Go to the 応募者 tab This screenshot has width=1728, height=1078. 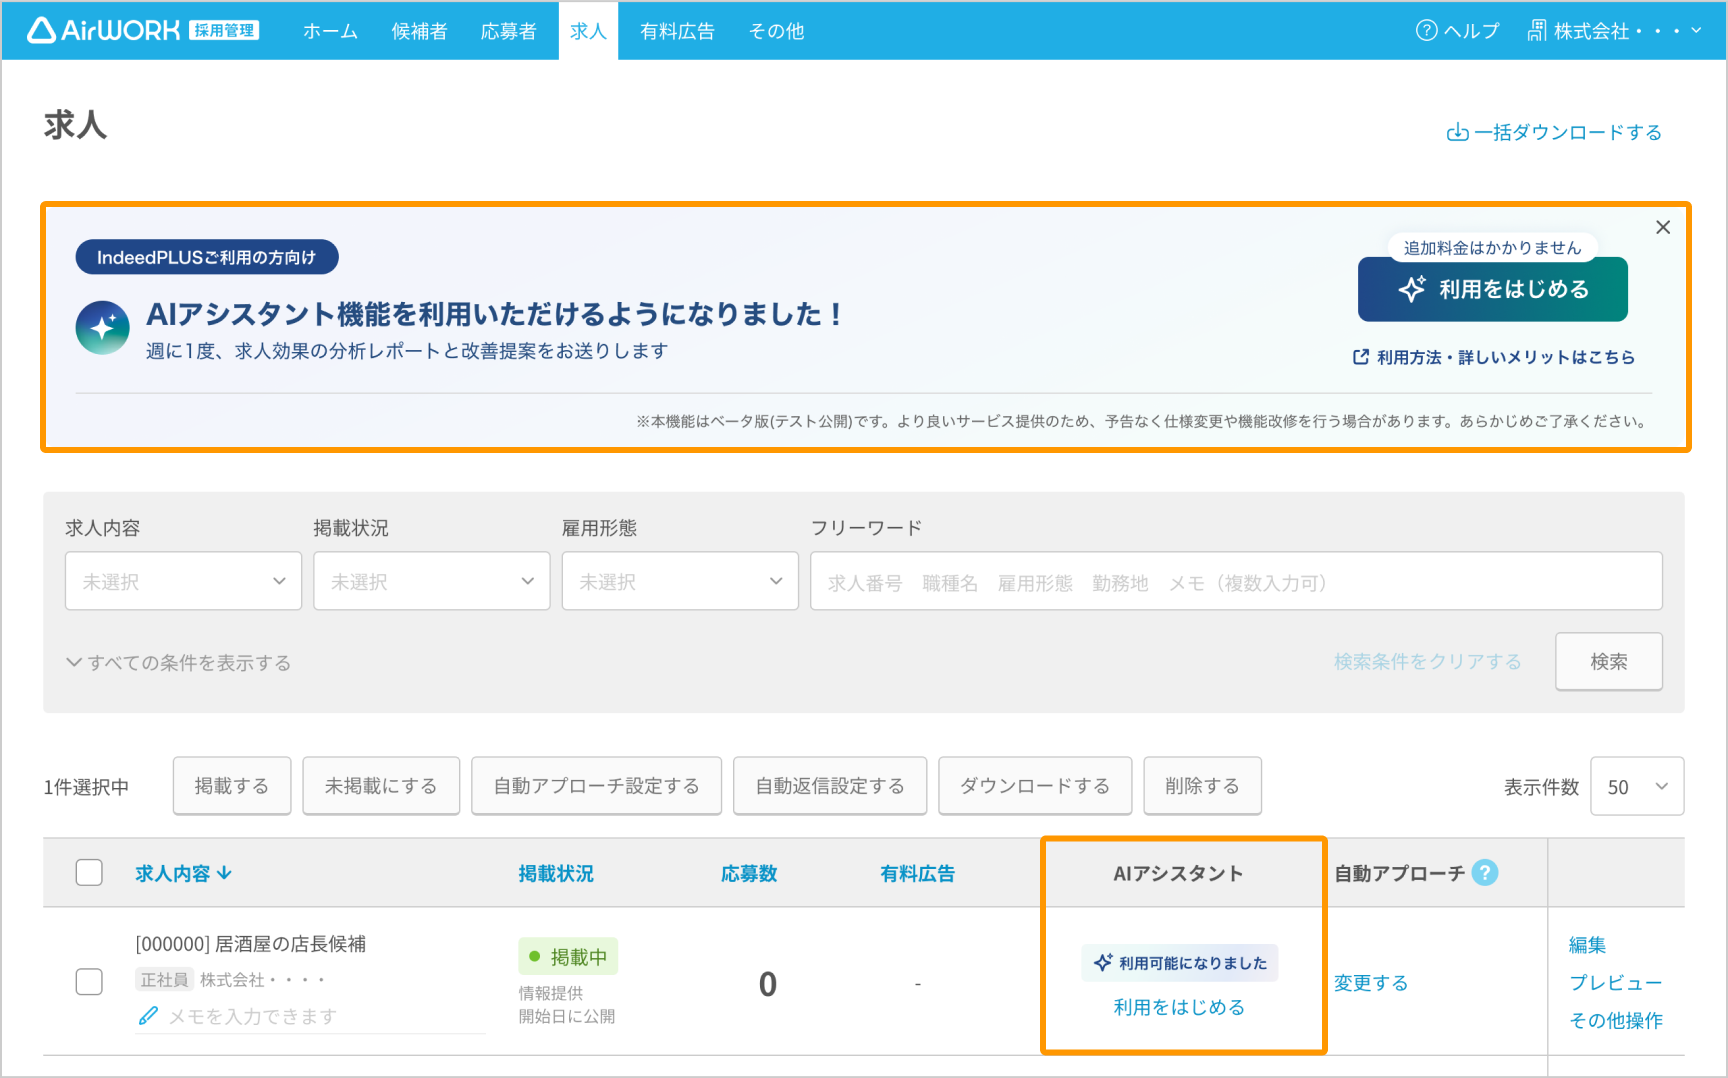click(508, 31)
